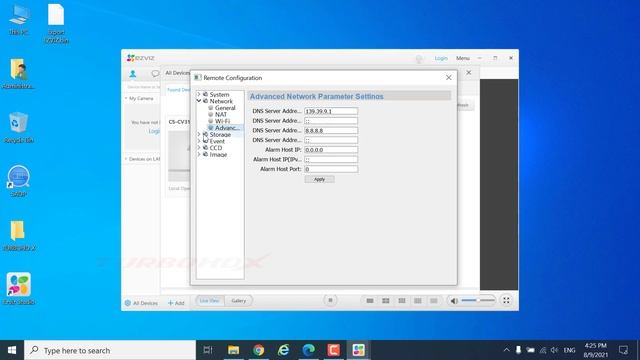Screen dimensions: 640x360
Task: Close the All Devices panel
Action: (469, 73)
